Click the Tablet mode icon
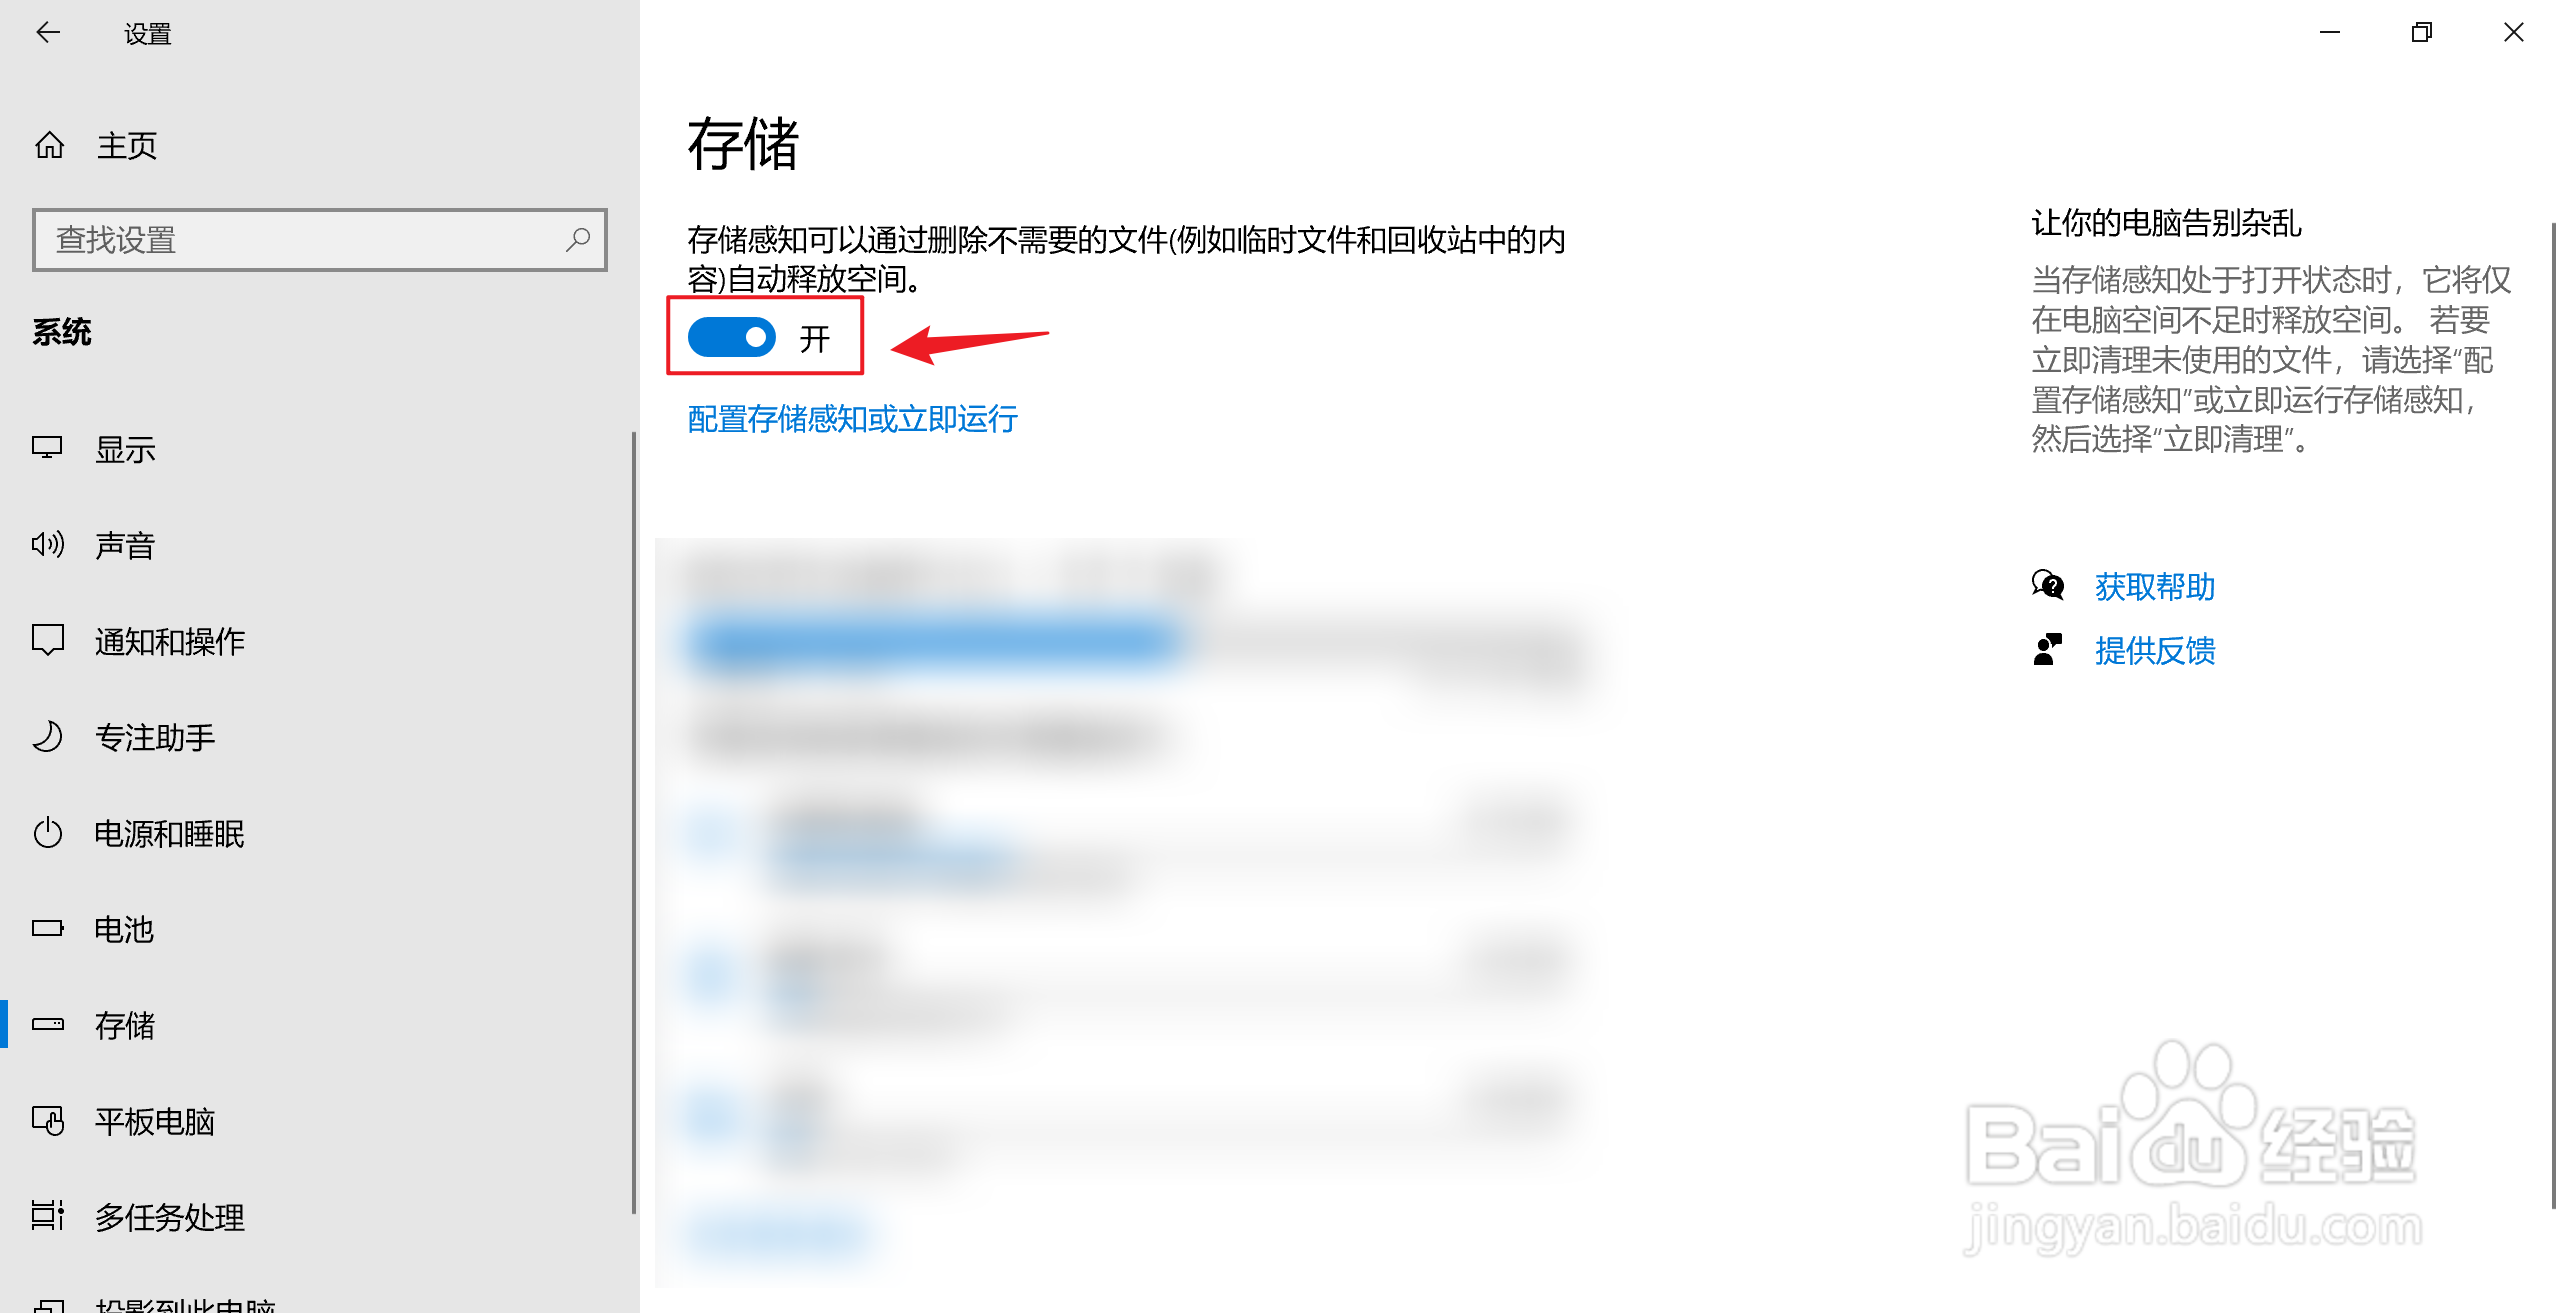 pos(47,1121)
